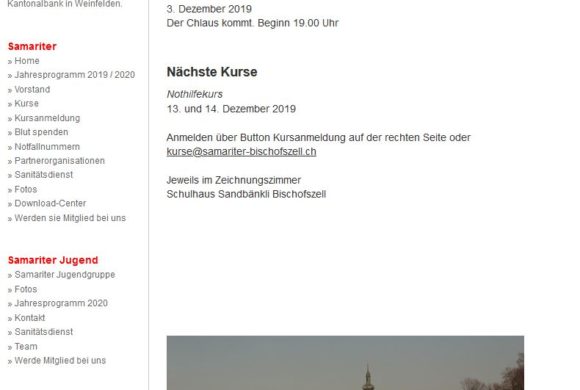Click the Nächste Kurse heading
The height and width of the screenshot is (390, 580).
click(212, 72)
